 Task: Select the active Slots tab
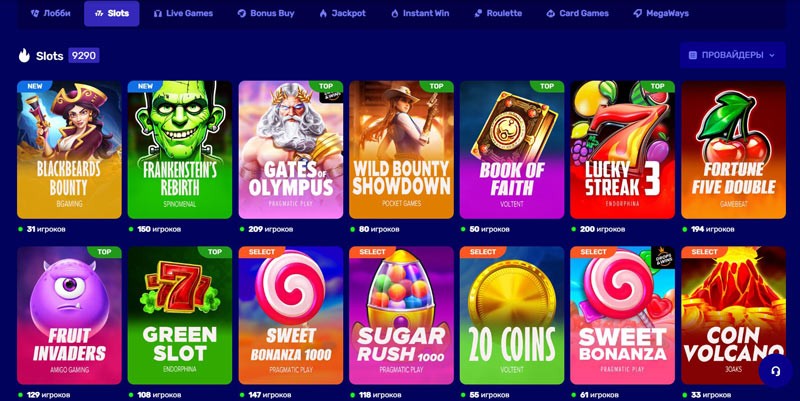coord(112,14)
